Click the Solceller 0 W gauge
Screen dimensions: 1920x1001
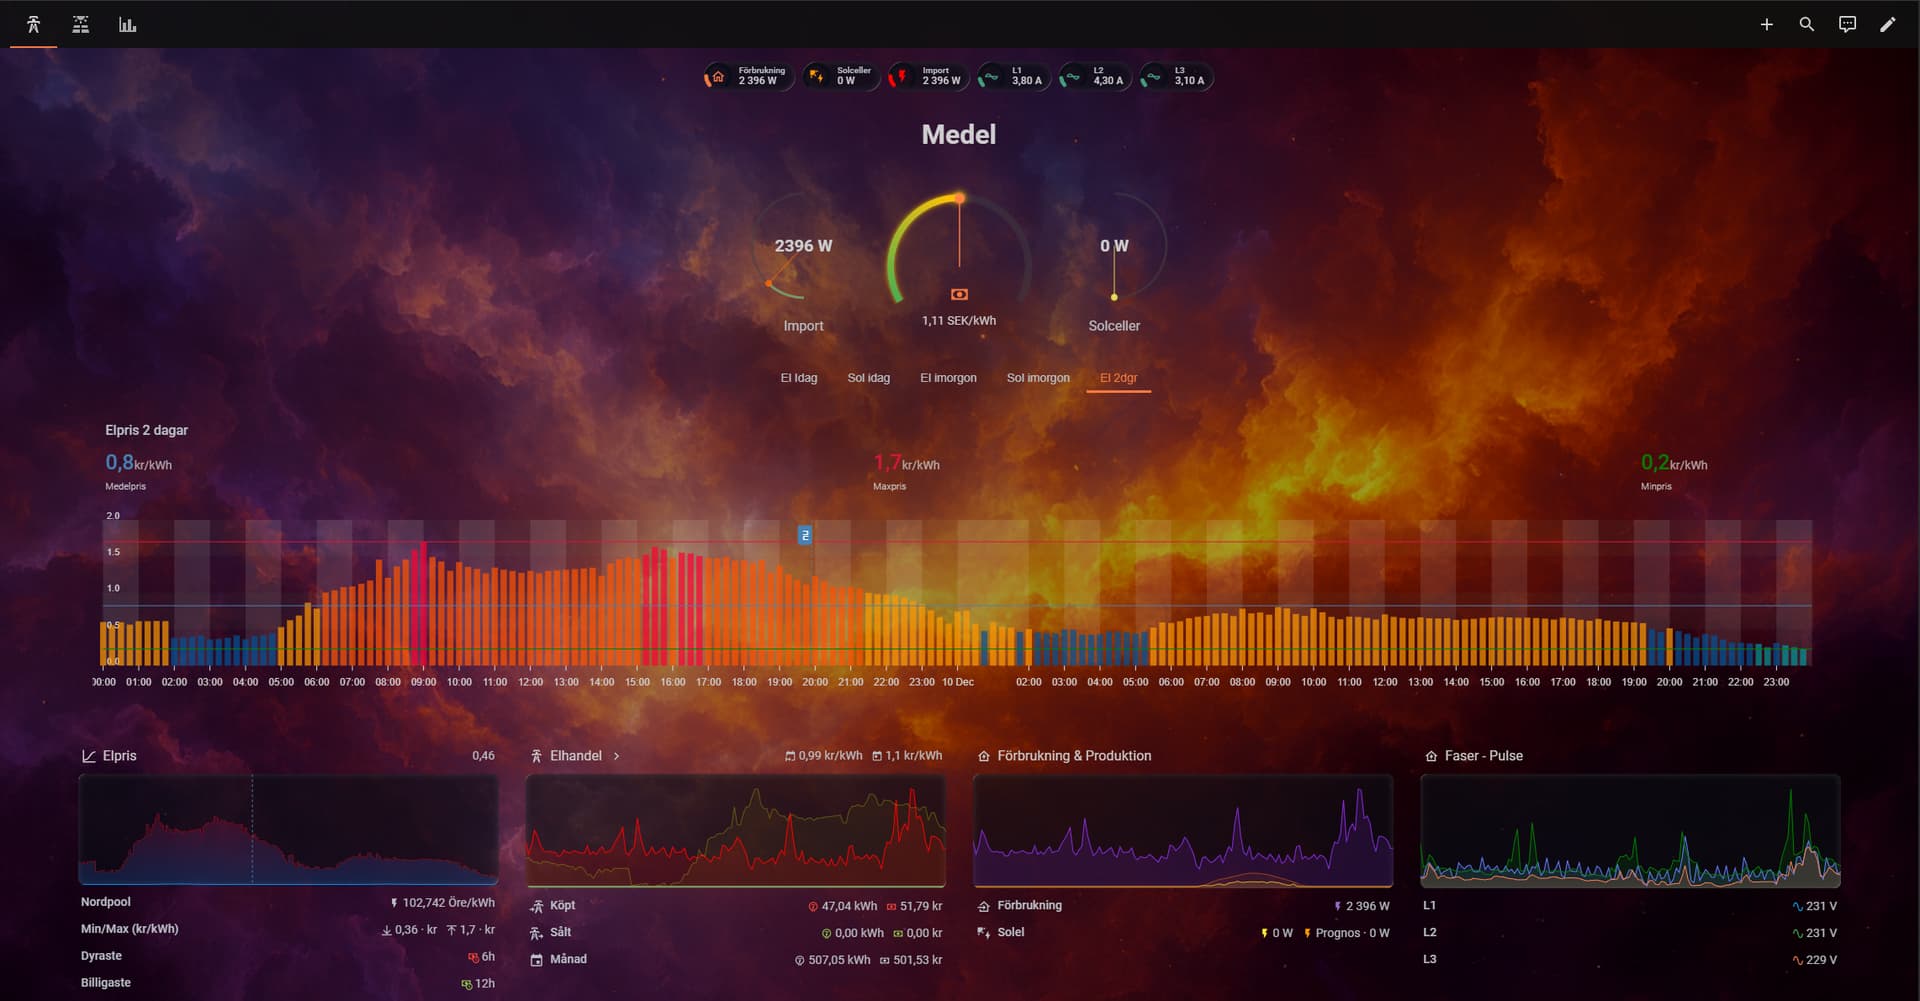point(1114,262)
